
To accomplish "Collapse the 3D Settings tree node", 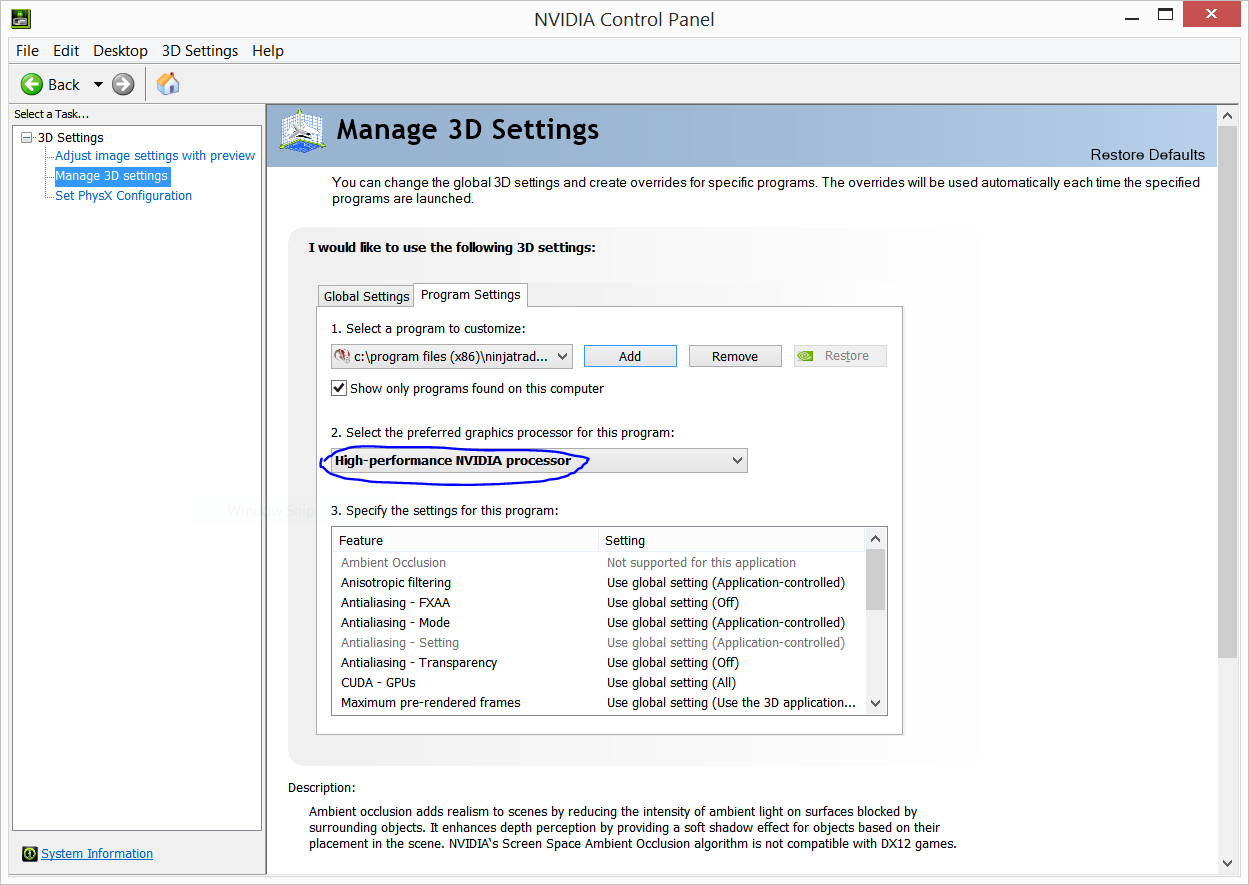I will pos(27,138).
